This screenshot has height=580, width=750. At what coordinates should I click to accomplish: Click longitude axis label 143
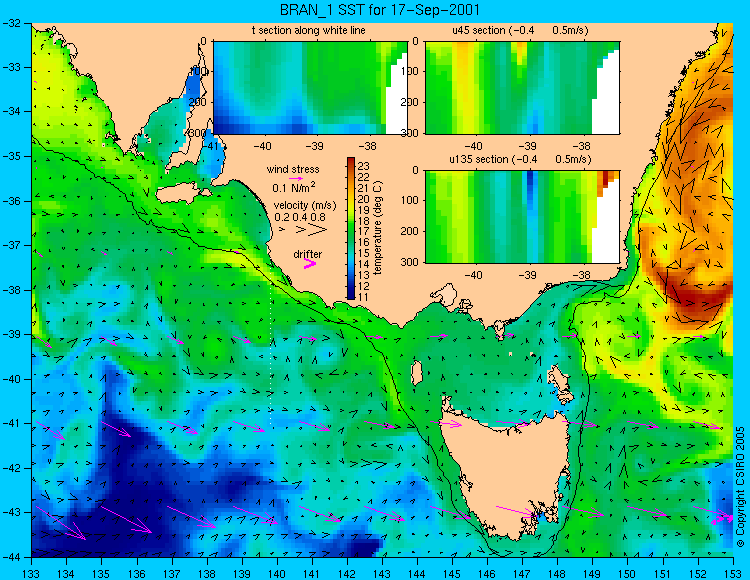coord(382,574)
